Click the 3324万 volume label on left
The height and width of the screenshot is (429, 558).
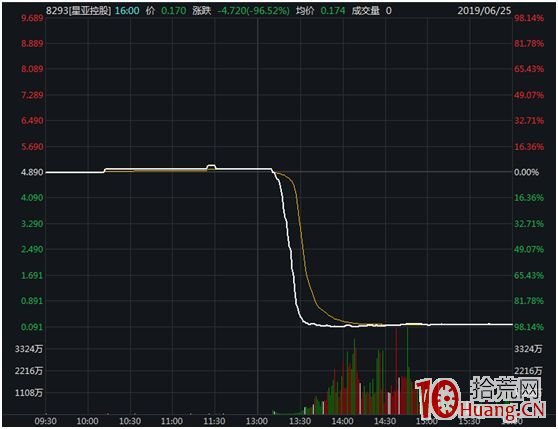28,349
